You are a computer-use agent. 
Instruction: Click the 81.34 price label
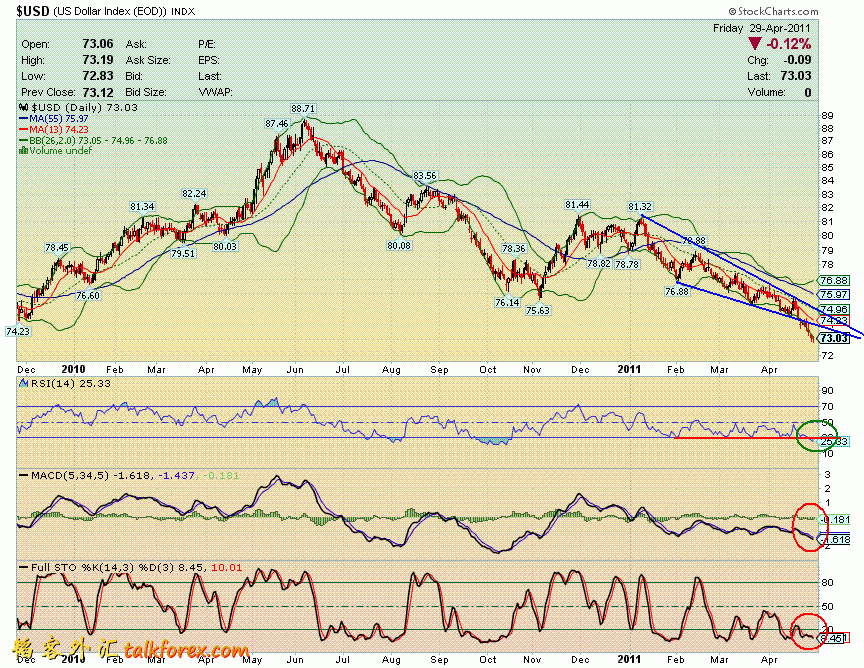point(142,207)
